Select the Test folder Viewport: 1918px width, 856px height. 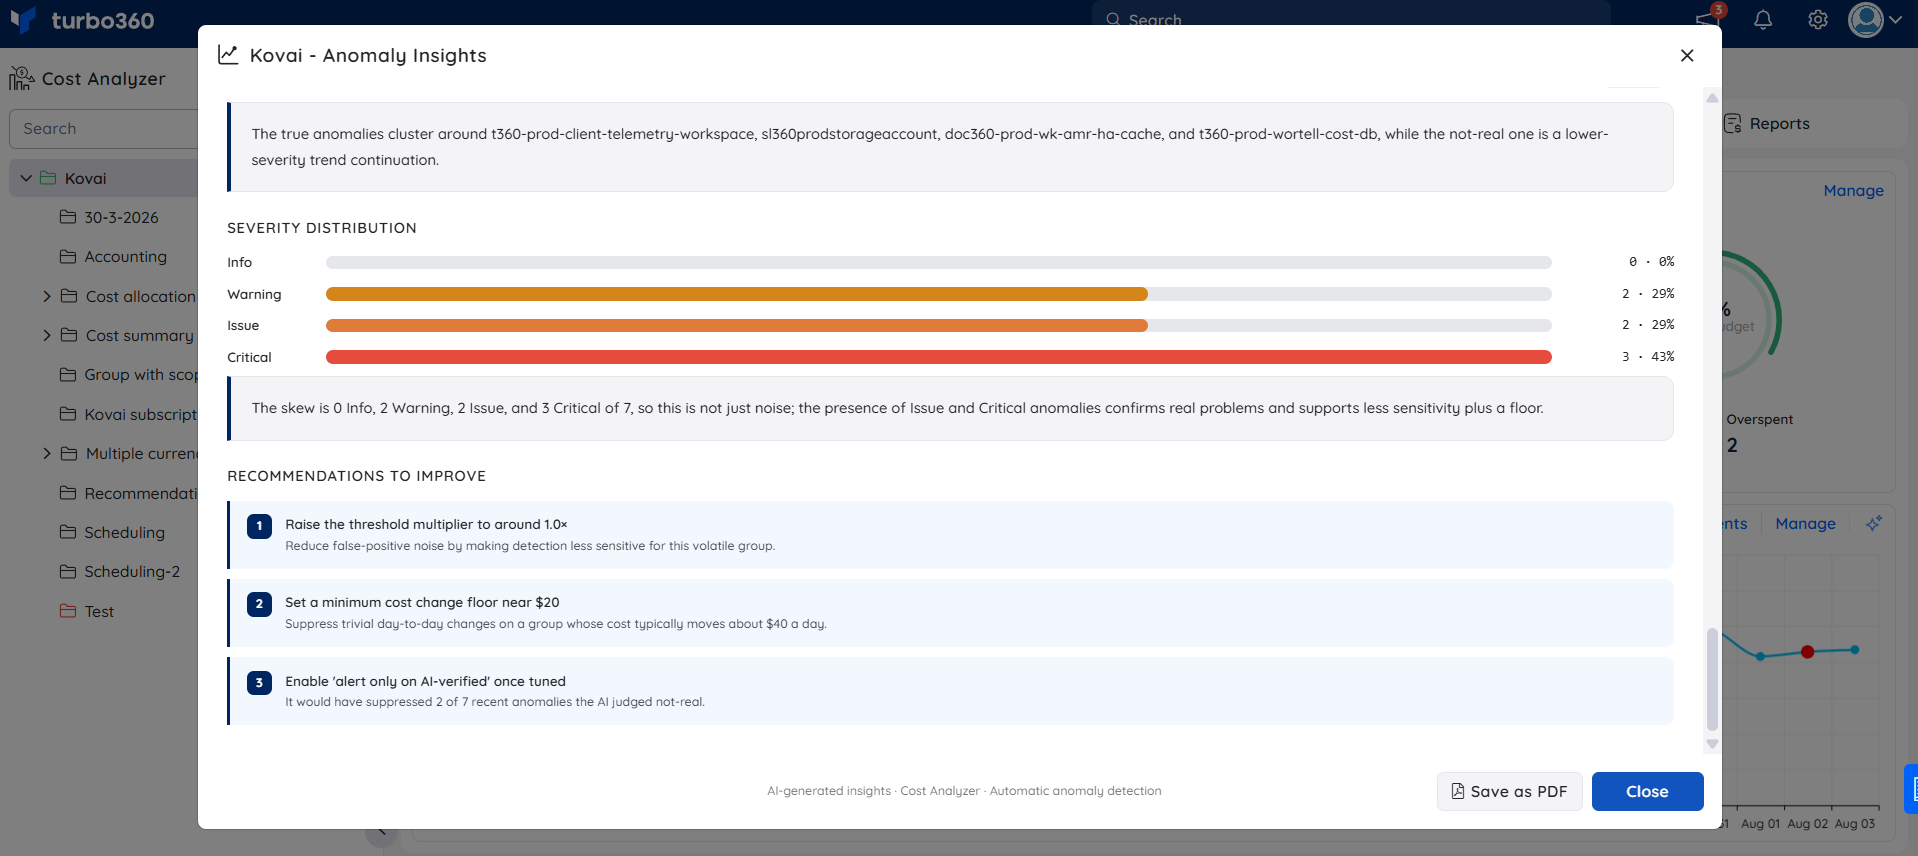pyautogui.click(x=99, y=611)
